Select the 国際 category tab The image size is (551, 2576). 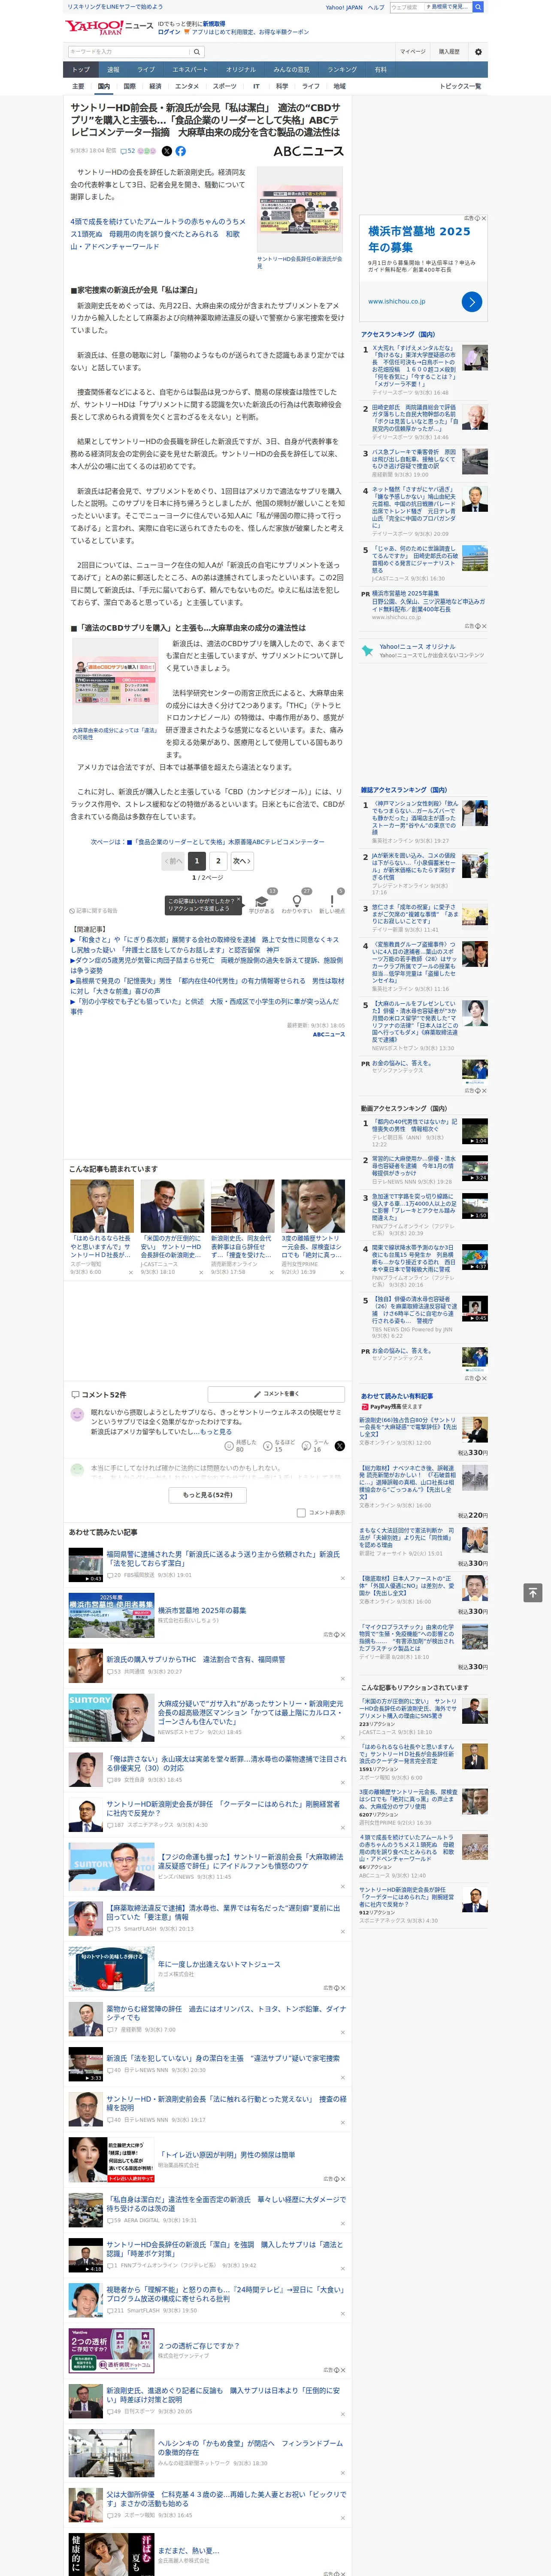[x=129, y=86]
